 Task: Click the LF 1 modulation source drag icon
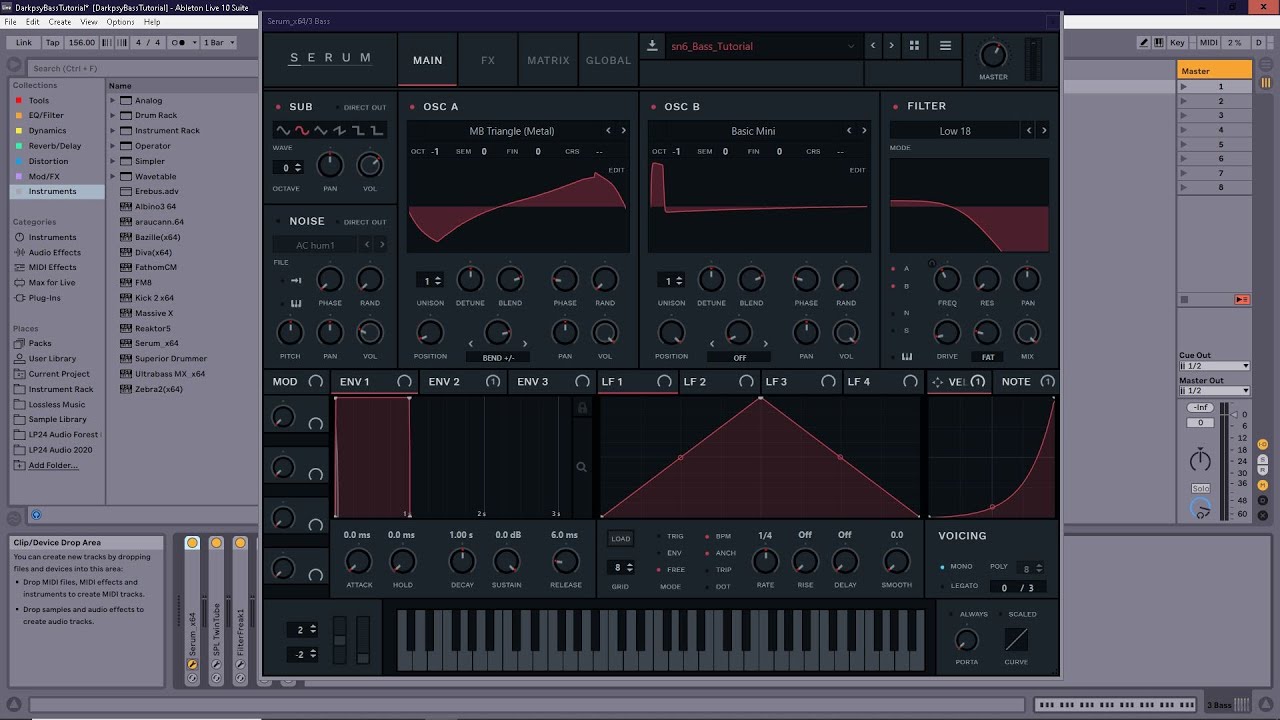pyautogui.click(x=664, y=381)
